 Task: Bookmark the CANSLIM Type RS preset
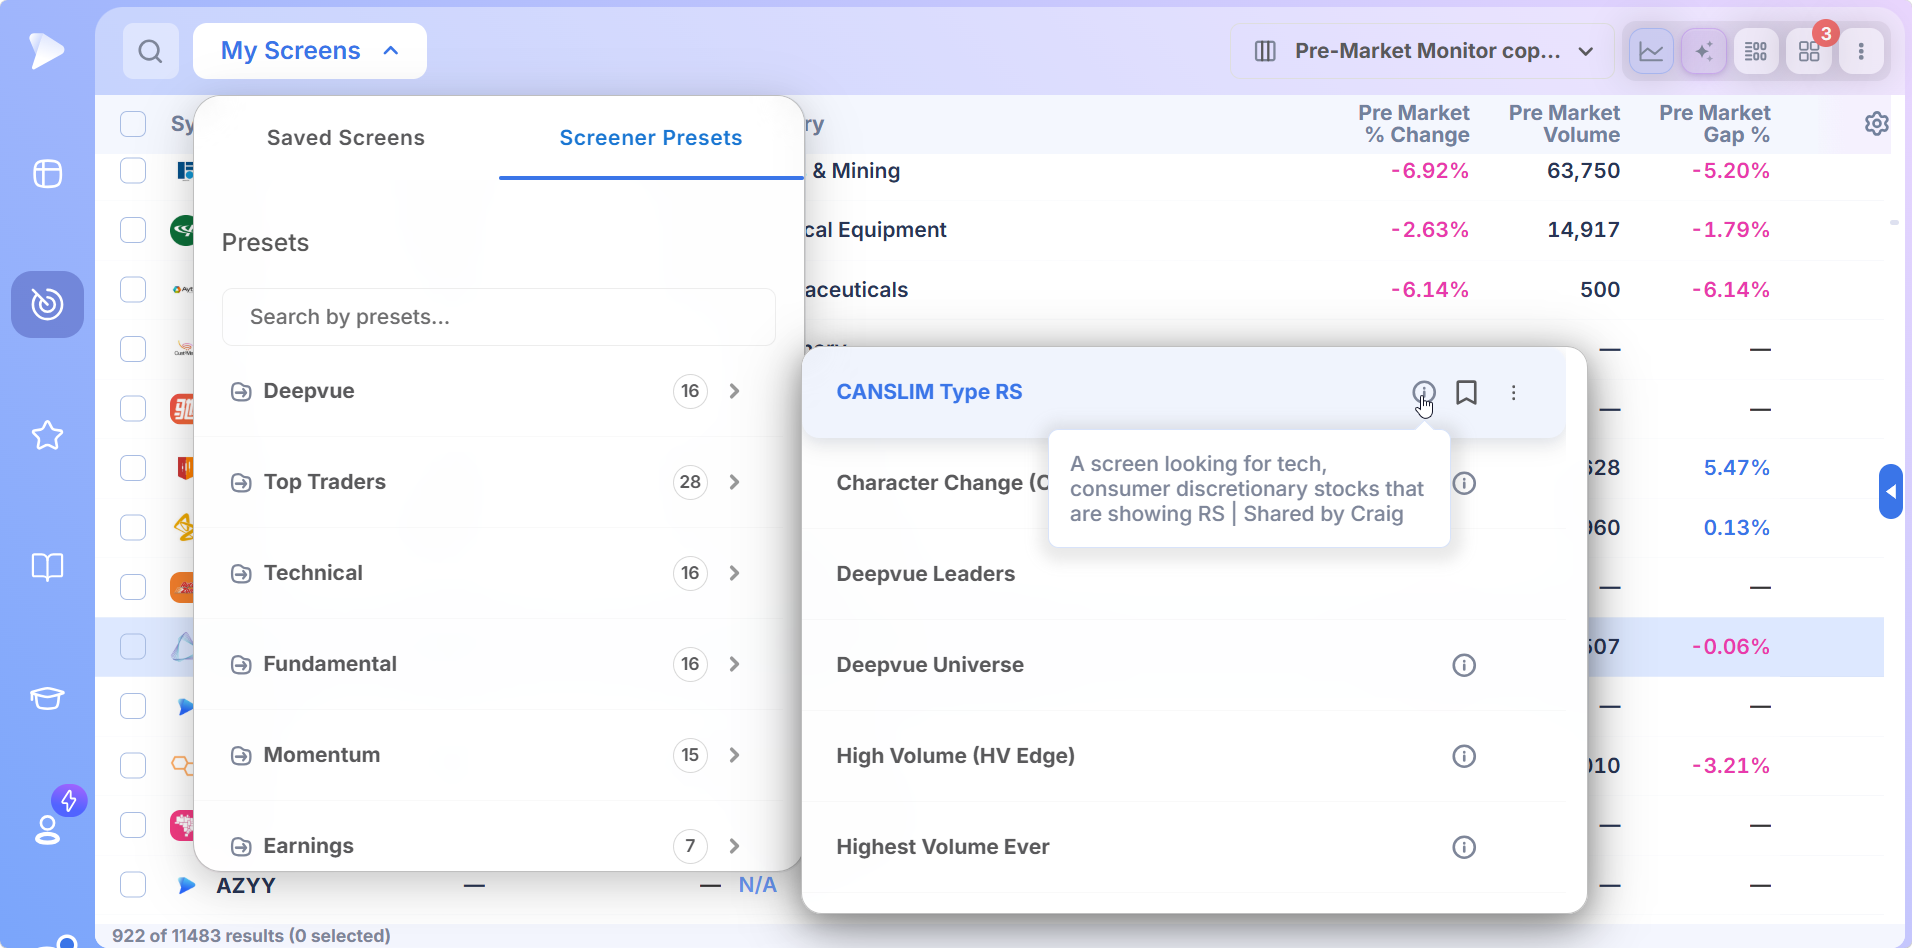pos(1466,392)
